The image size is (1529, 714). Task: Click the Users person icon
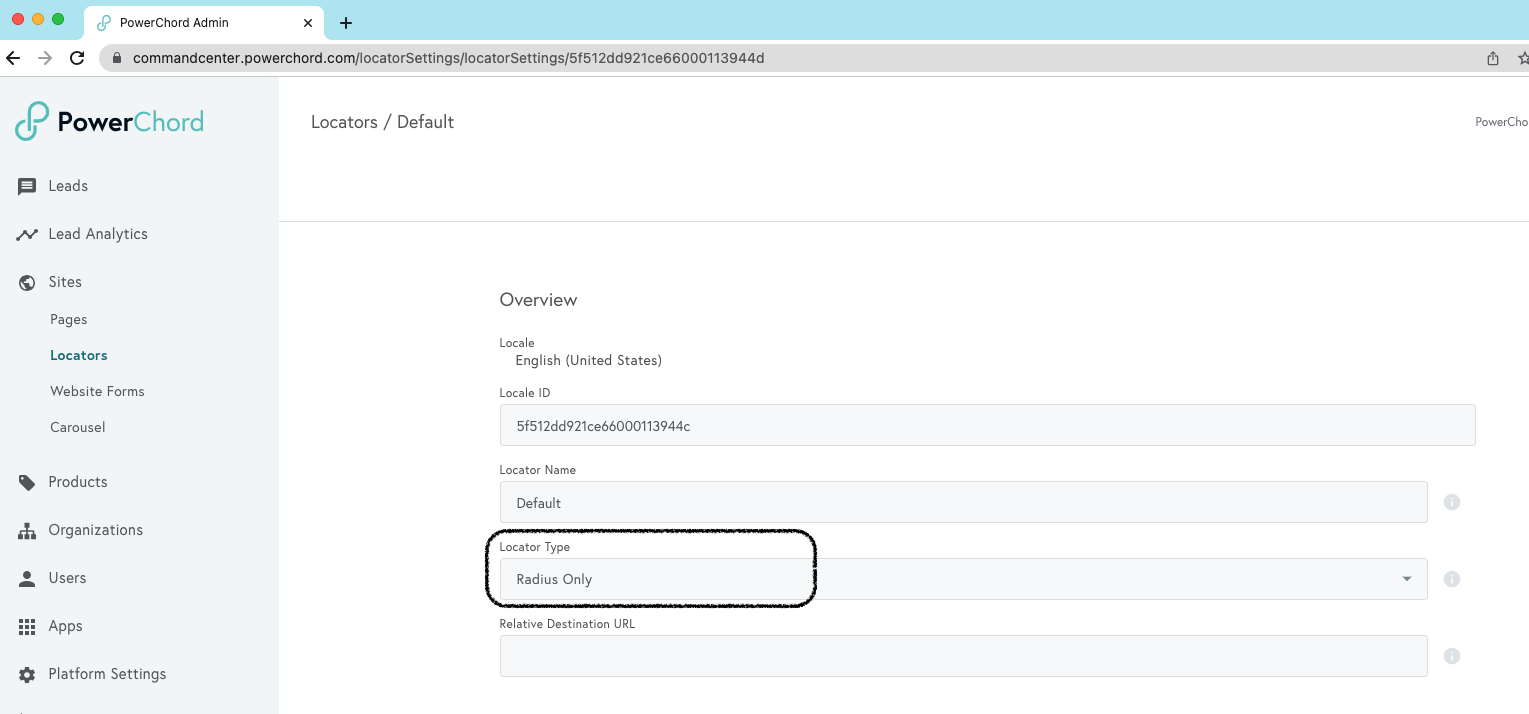[x=27, y=578]
